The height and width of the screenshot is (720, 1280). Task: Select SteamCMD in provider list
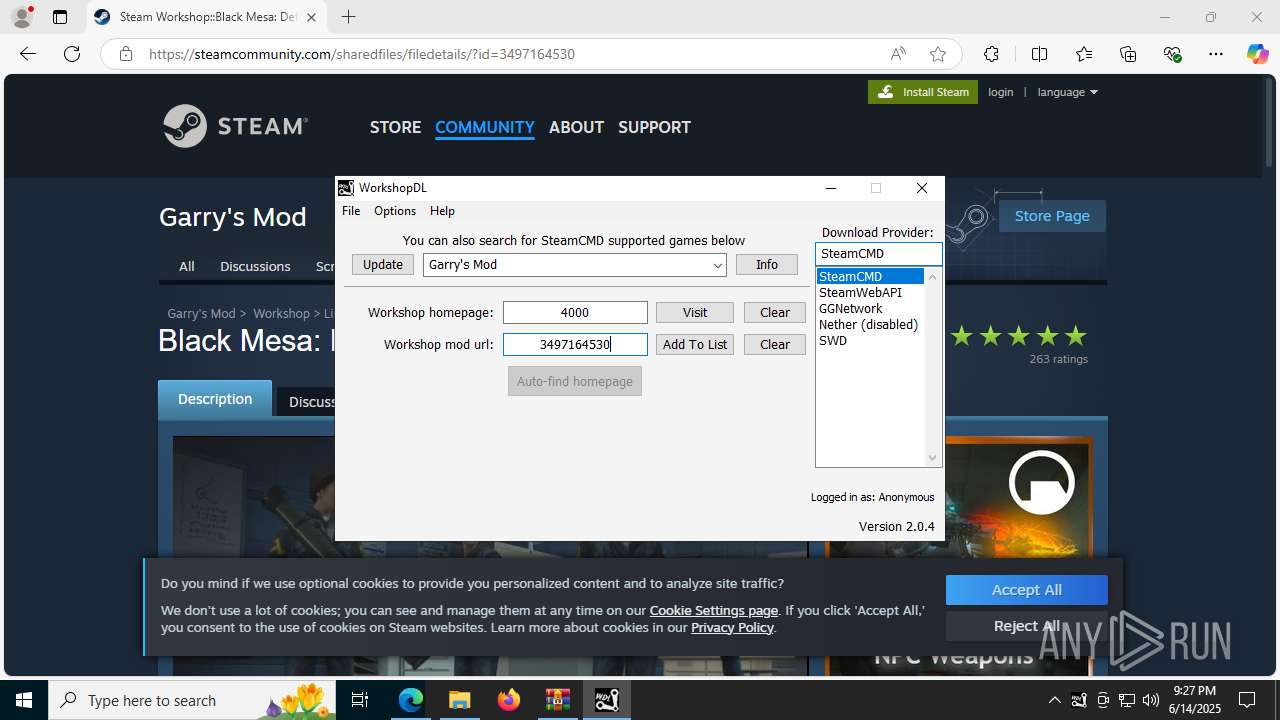coord(870,277)
